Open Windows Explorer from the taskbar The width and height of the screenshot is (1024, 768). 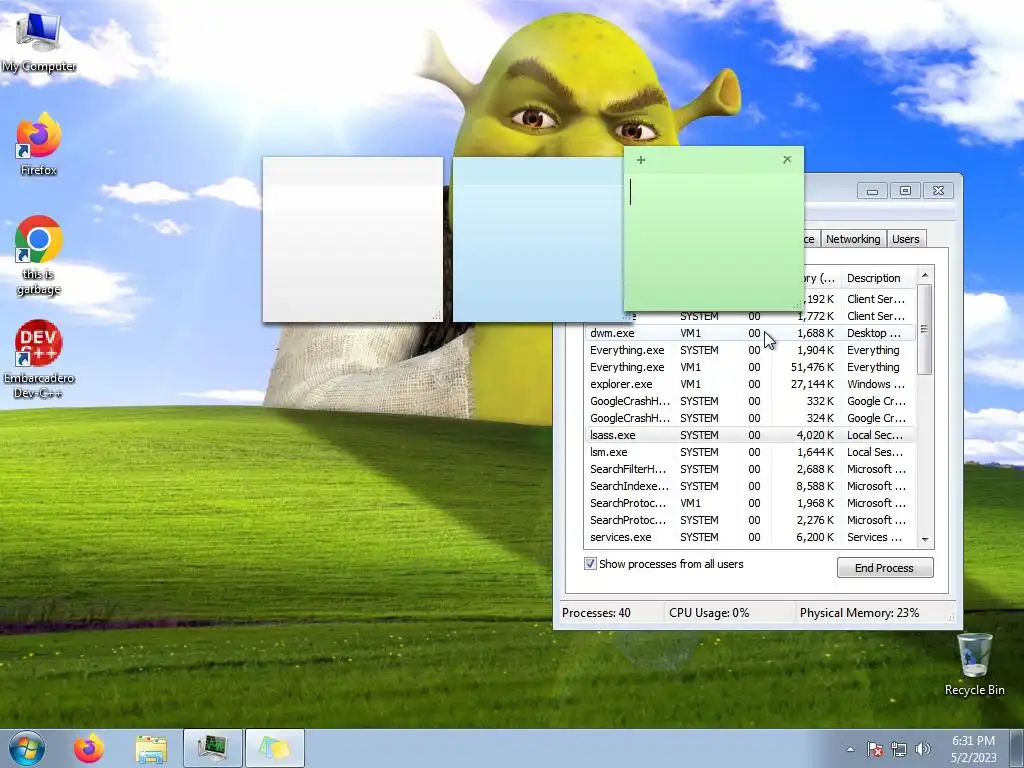[x=151, y=748]
